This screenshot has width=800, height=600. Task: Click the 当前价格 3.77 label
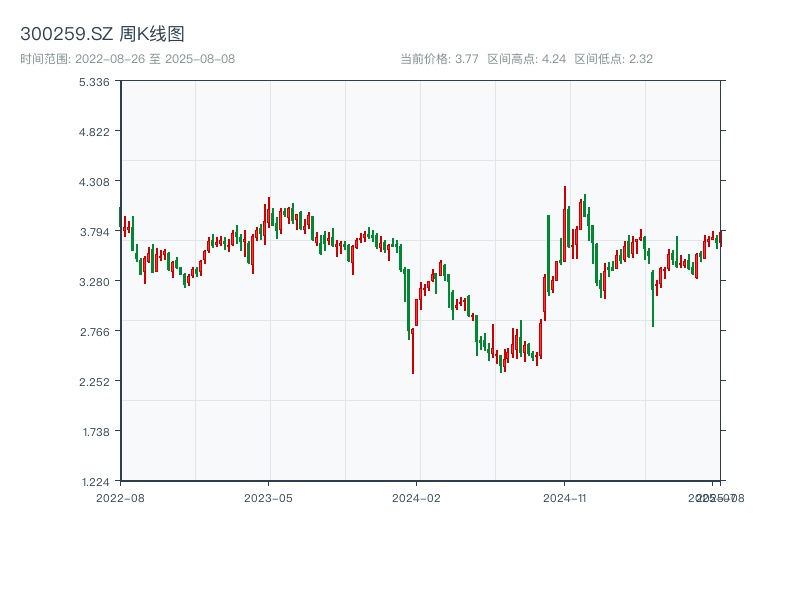point(439,59)
